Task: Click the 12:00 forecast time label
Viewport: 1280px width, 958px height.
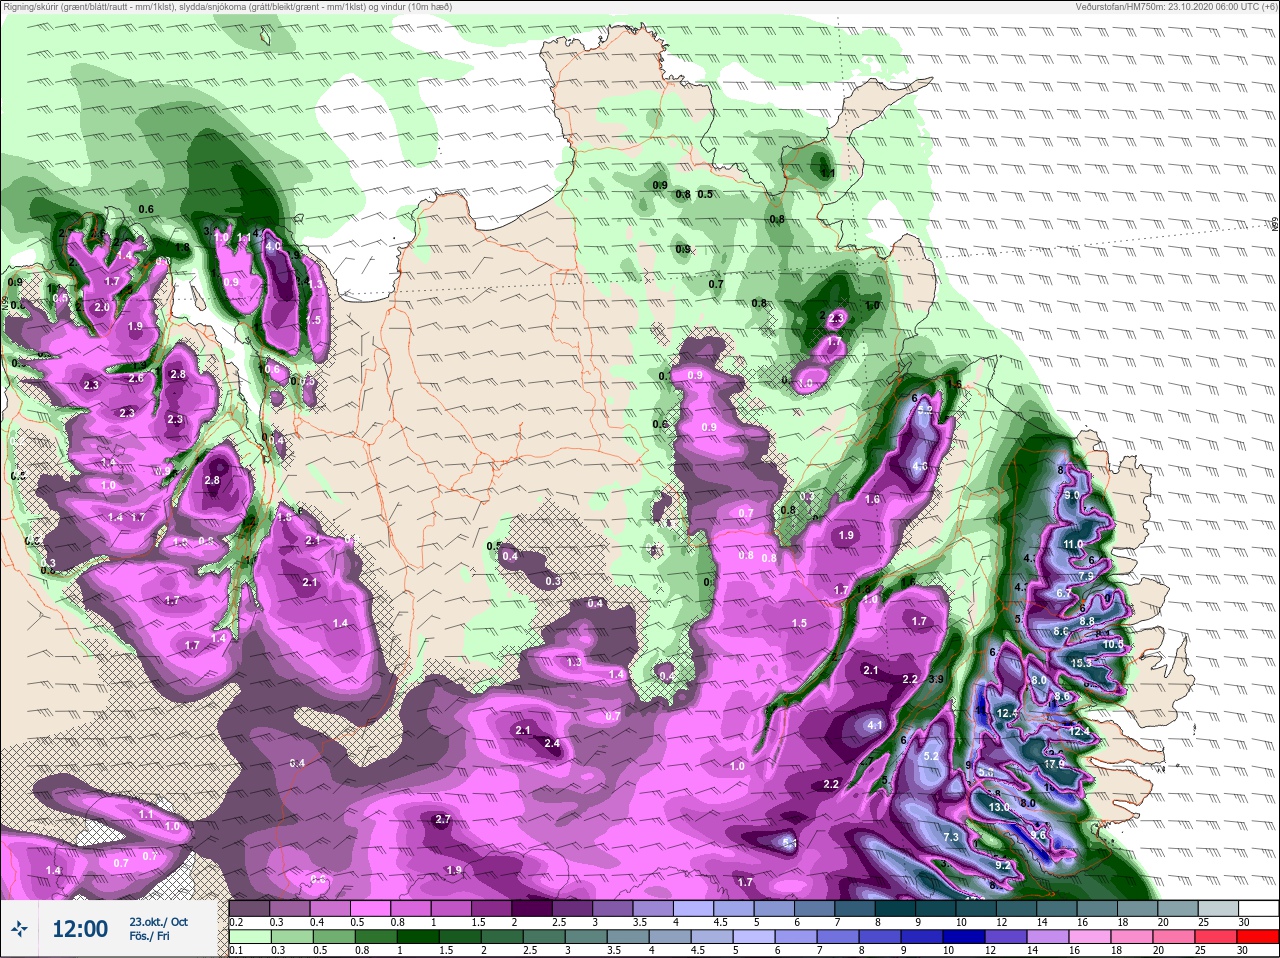Action: (x=80, y=929)
